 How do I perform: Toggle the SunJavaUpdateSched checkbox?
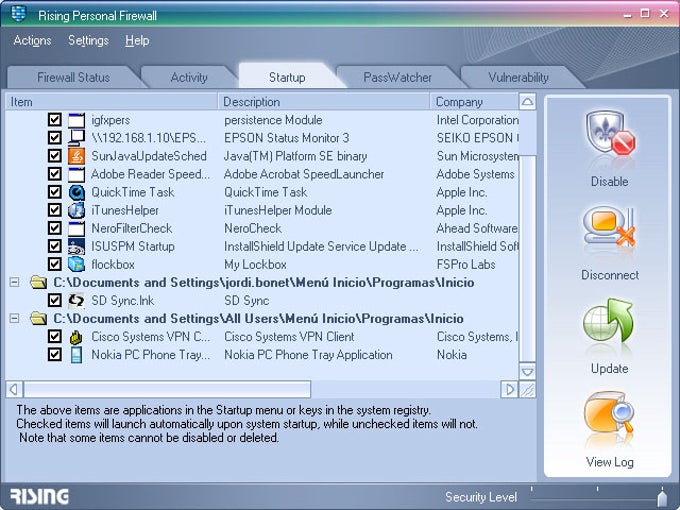point(55,156)
